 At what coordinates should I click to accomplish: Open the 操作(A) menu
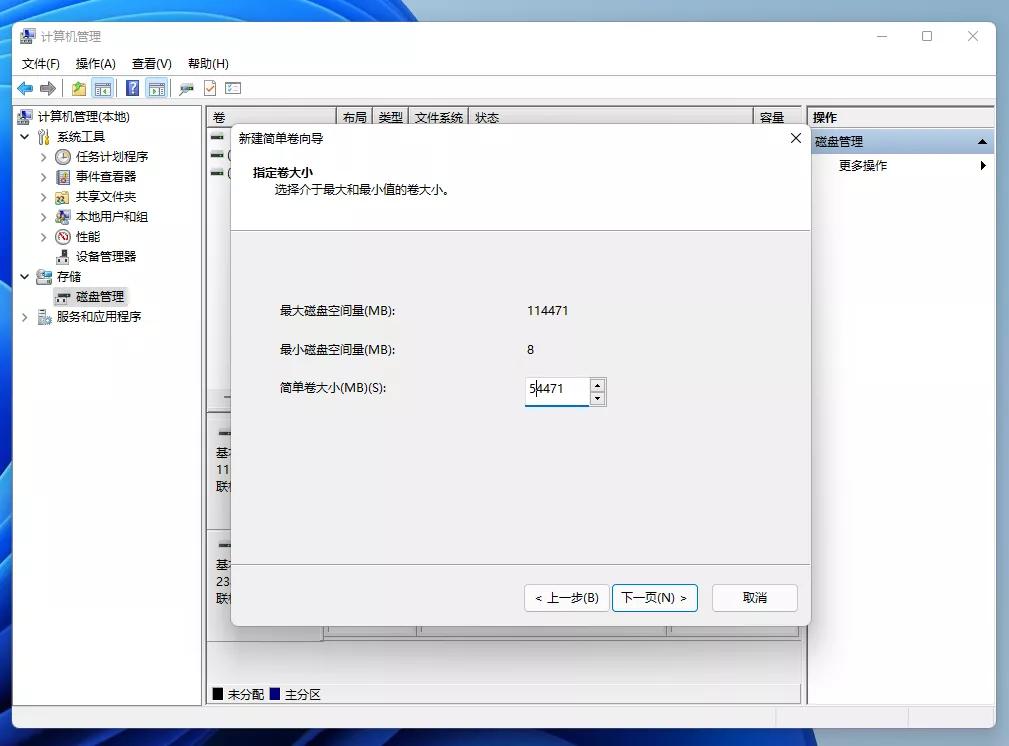95,63
